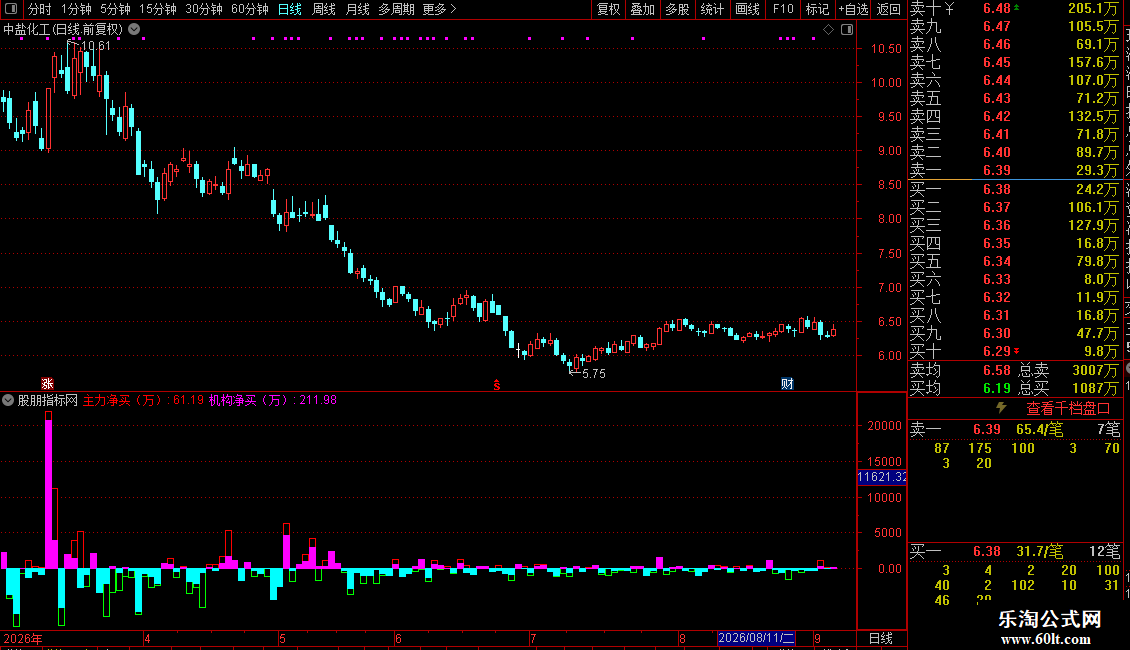Open 查看千档盘口 link
Image resolution: width=1130 pixels, height=650 pixels.
click(x=1068, y=409)
